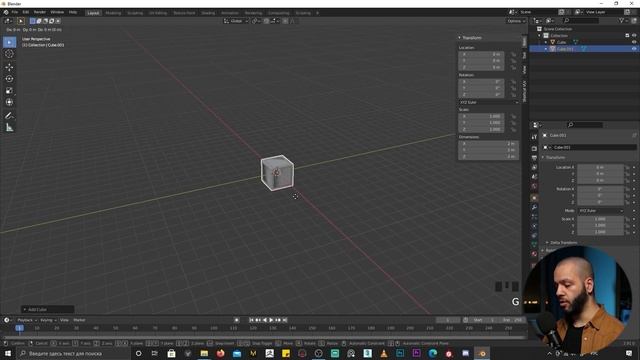Image resolution: width=640 pixels, height=360 pixels.
Task: Open the World properties tab icon
Action: (x=534, y=186)
